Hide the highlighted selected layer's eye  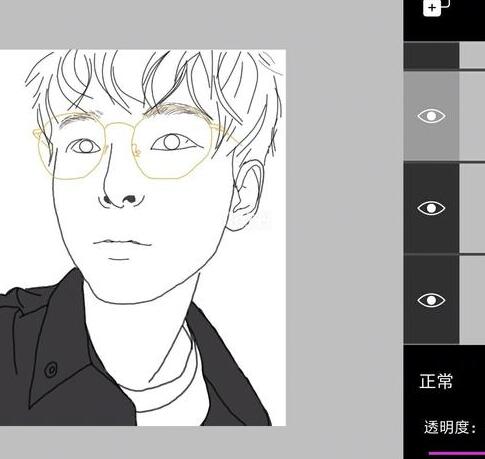pos(431,116)
